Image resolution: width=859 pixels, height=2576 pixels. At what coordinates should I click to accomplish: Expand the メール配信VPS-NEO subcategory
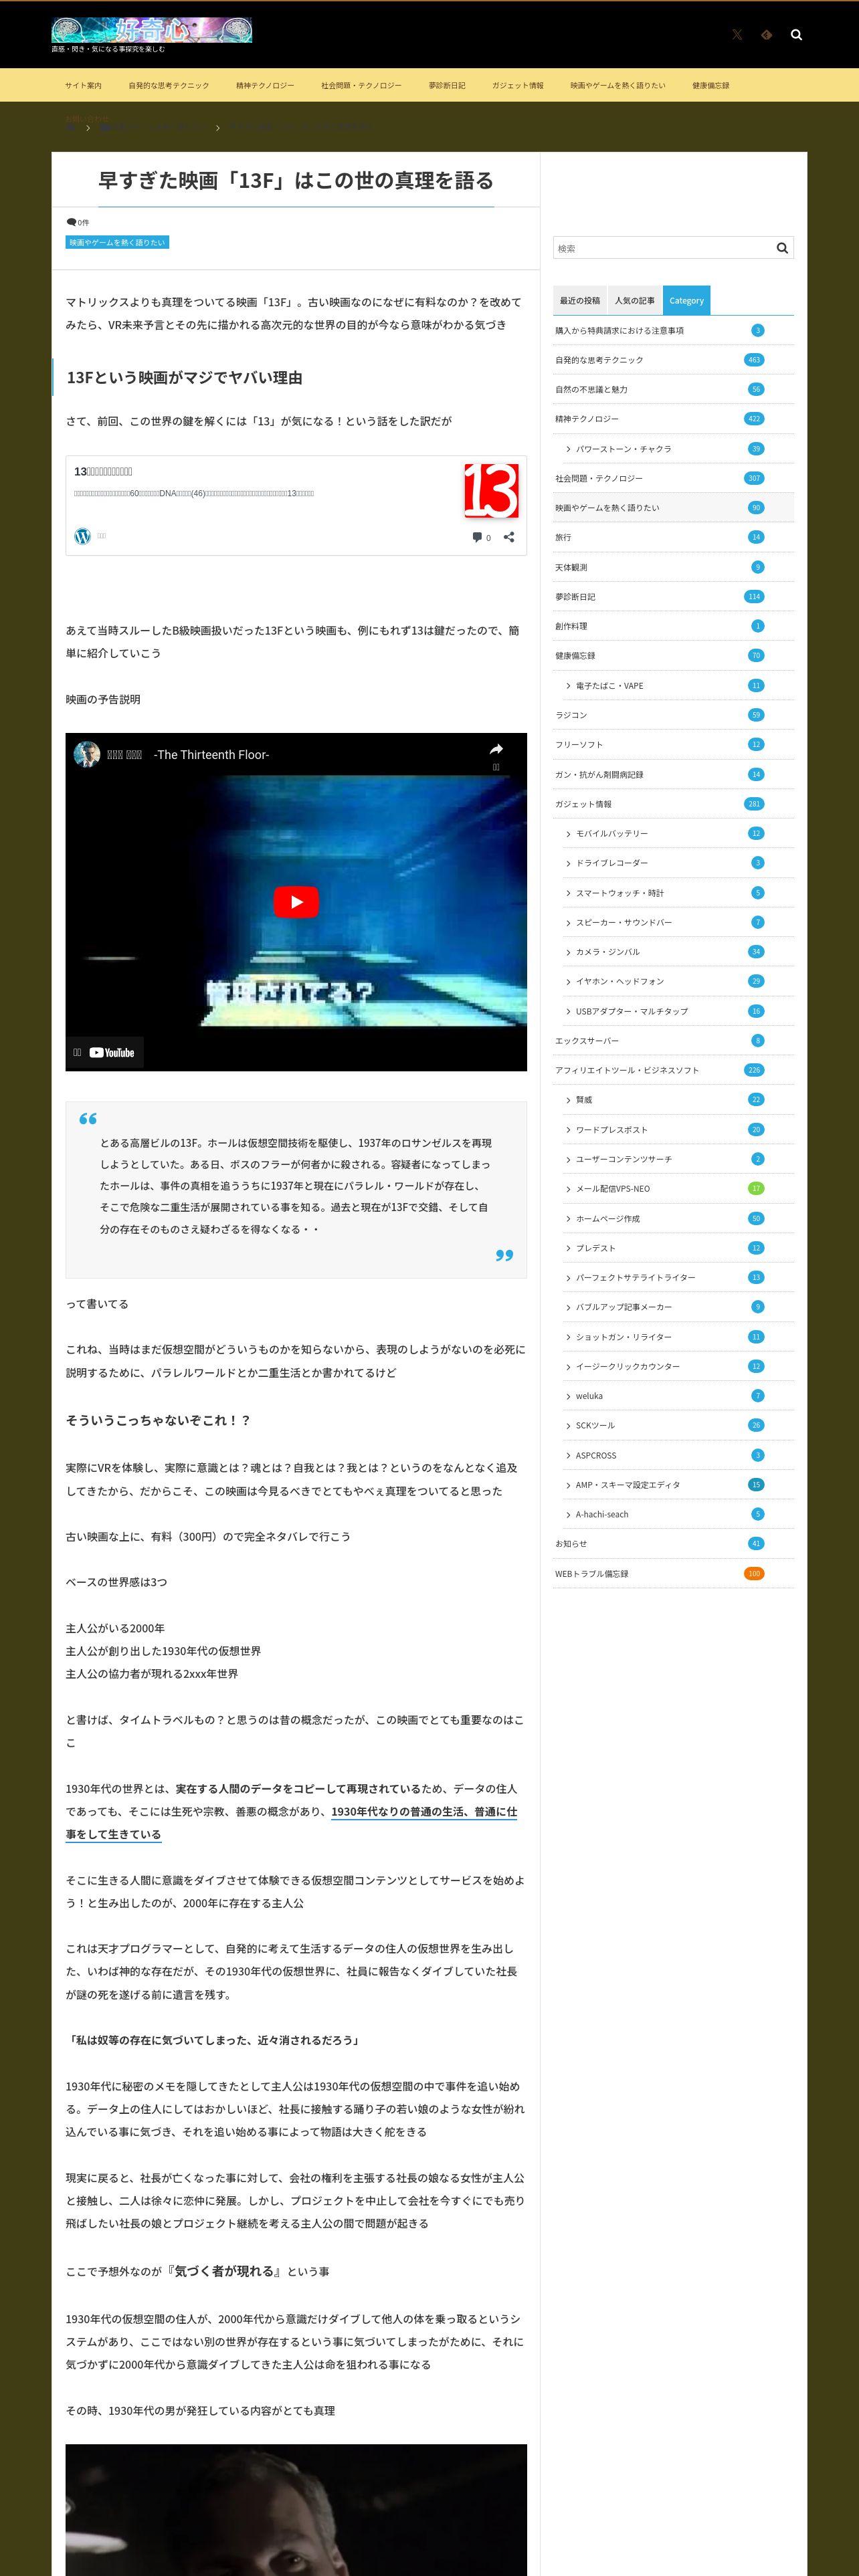point(613,1189)
